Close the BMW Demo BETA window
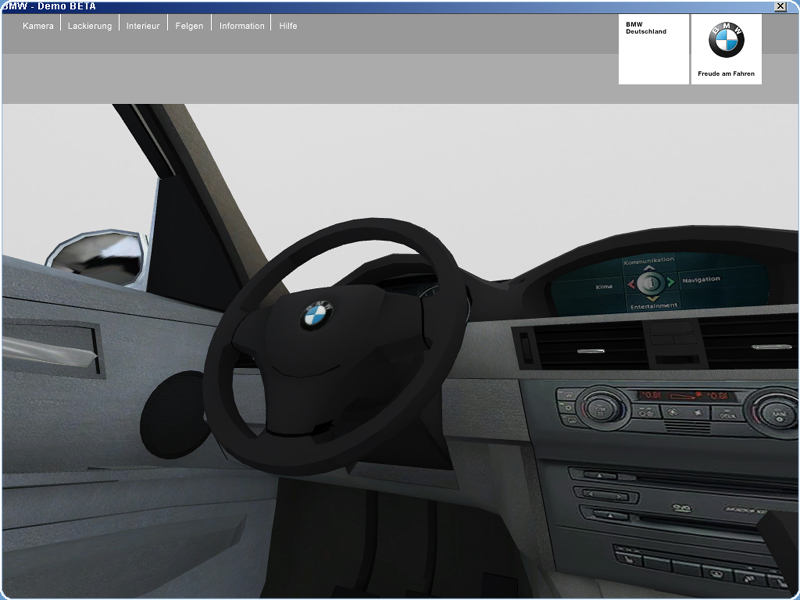Image resolution: width=800 pixels, height=600 pixels. (780, 6)
